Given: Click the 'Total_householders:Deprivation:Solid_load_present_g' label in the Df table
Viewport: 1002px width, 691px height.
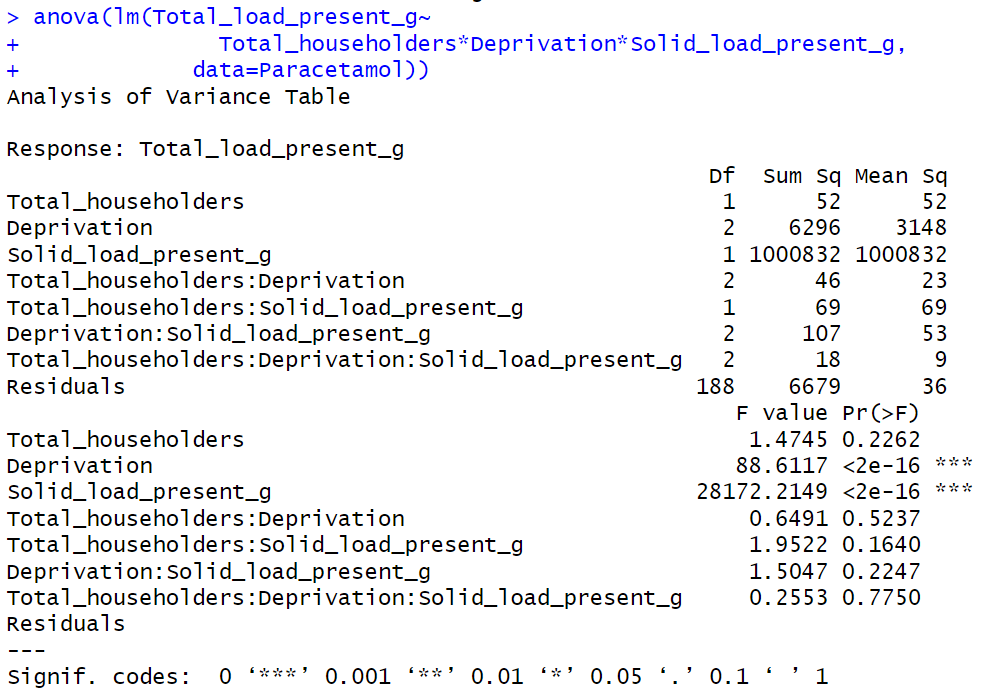Looking at the screenshot, I should (344, 361).
